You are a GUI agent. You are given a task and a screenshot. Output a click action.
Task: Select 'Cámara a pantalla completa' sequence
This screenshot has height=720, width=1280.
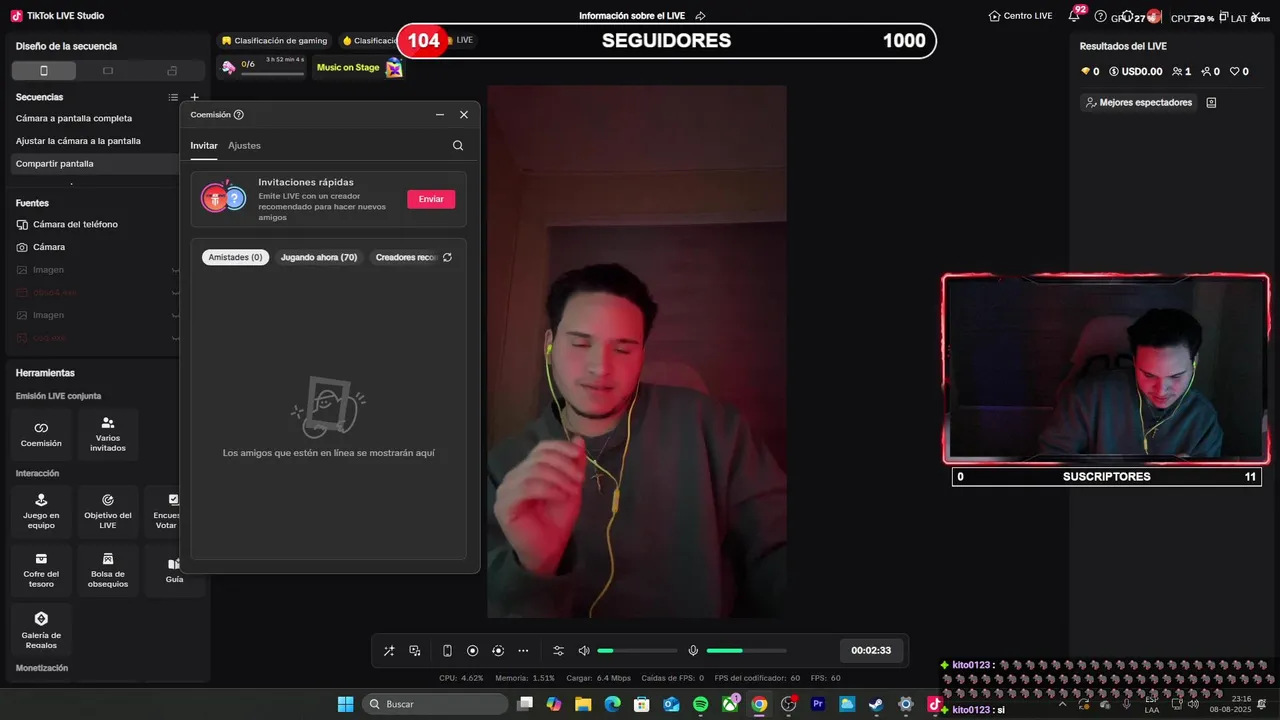click(74, 119)
